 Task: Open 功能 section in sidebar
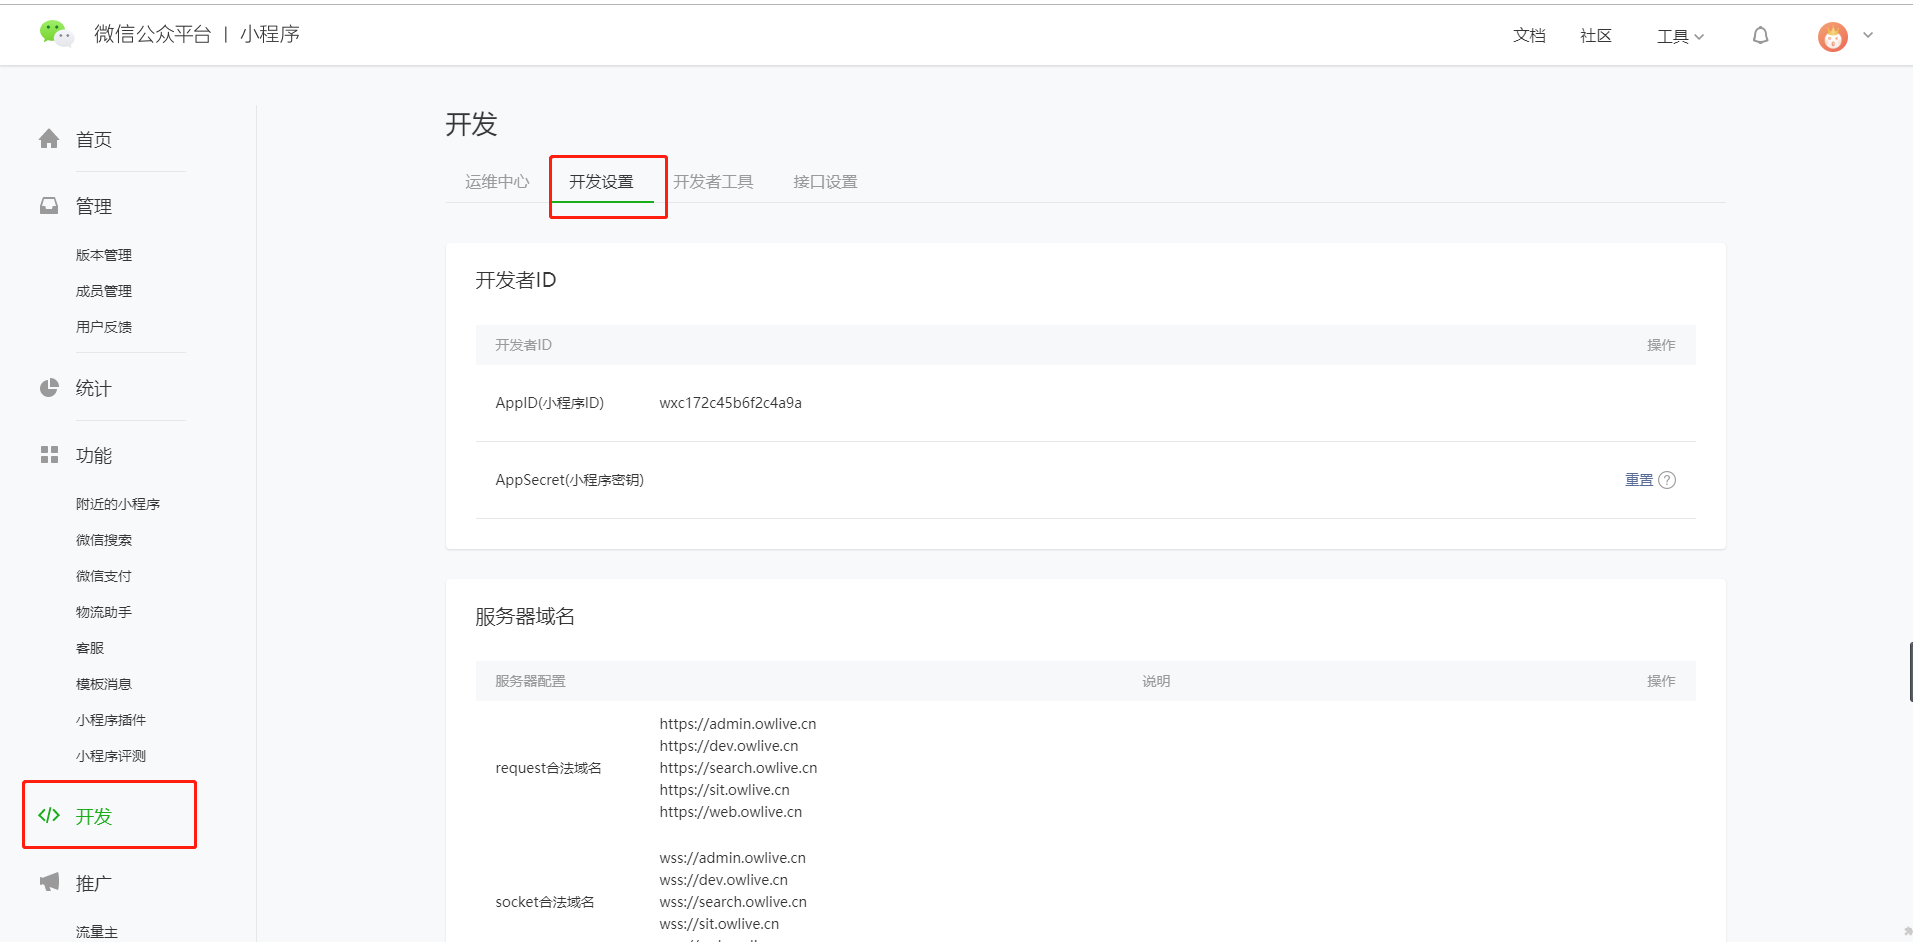[94, 455]
